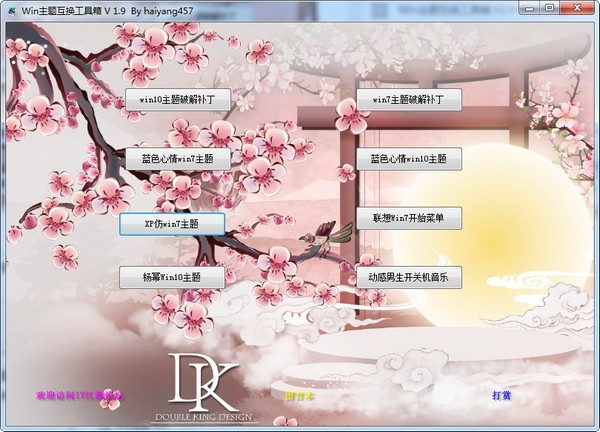Visit the magenta 欢迎访问 forum link

pyautogui.click(x=80, y=395)
